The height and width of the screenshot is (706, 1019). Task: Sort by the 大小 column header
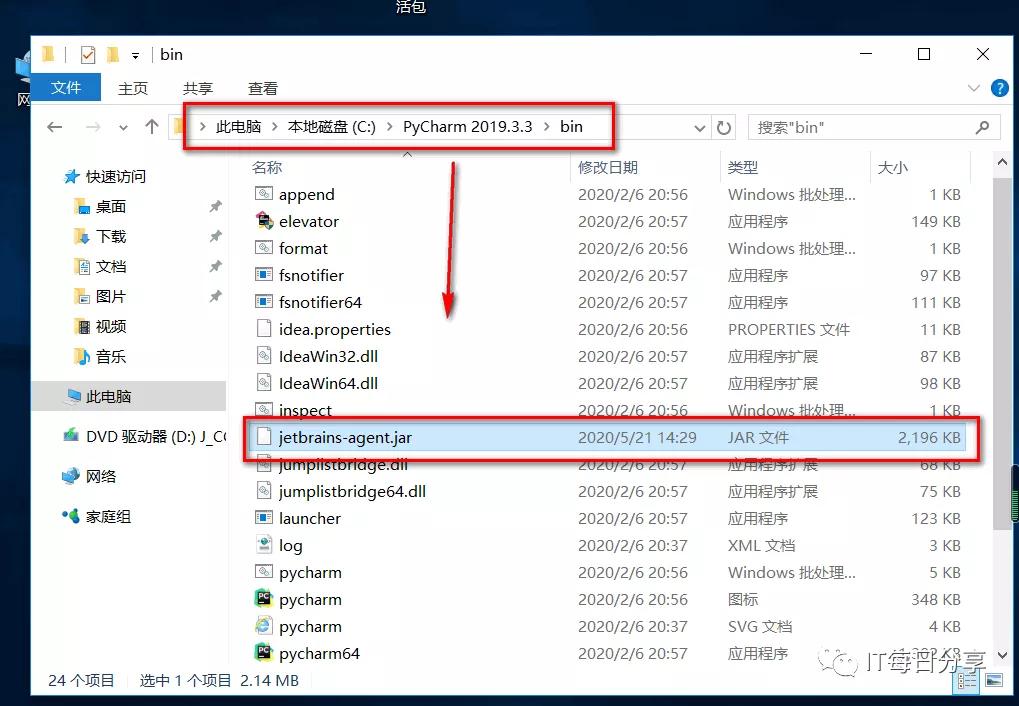coord(892,167)
